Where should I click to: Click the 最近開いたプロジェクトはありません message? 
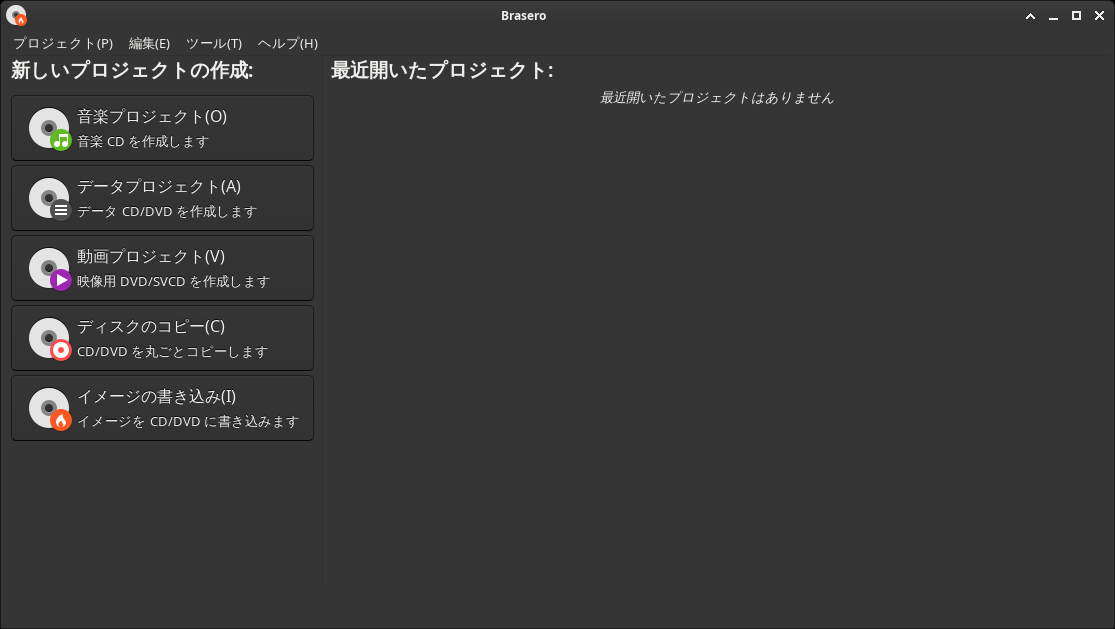(x=717, y=97)
